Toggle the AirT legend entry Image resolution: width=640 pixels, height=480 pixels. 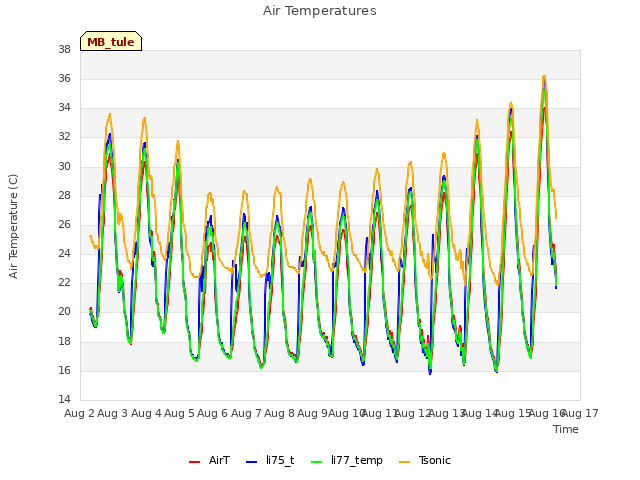pyautogui.click(x=209, y=460)
